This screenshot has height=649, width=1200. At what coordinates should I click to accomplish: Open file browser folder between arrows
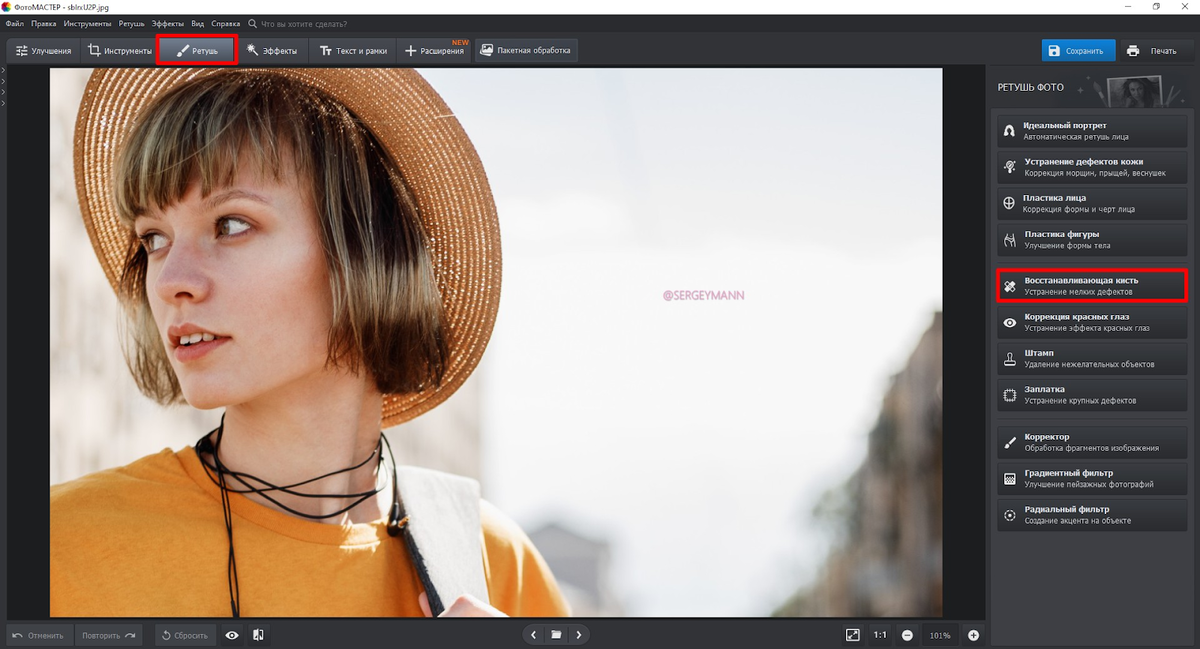point(556,635)
